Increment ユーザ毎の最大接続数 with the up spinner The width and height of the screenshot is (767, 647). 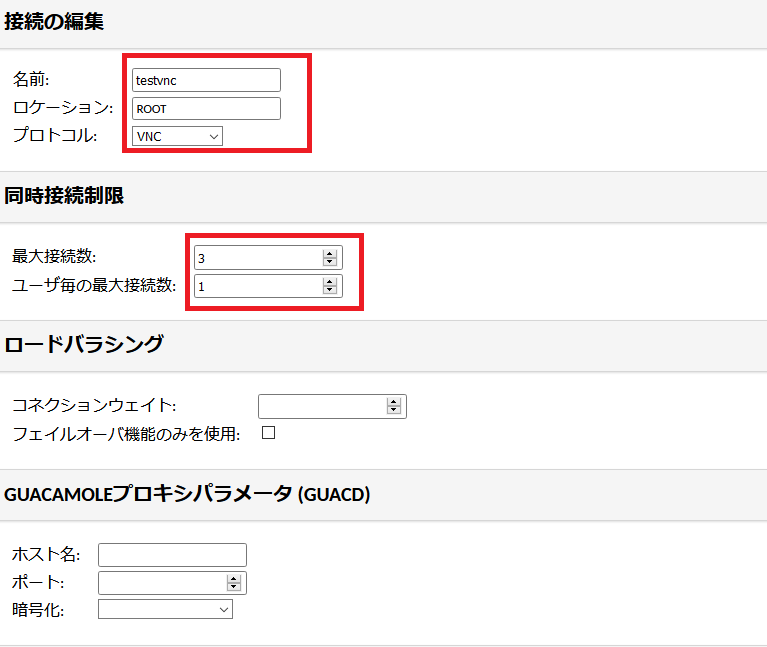click(330, 283)
